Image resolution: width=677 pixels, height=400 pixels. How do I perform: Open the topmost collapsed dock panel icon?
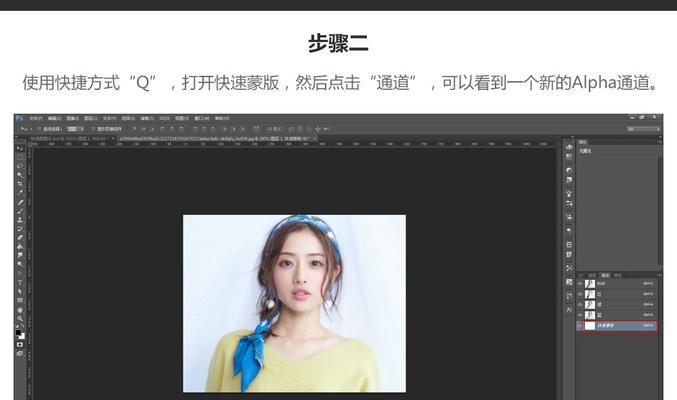(569, 147)
